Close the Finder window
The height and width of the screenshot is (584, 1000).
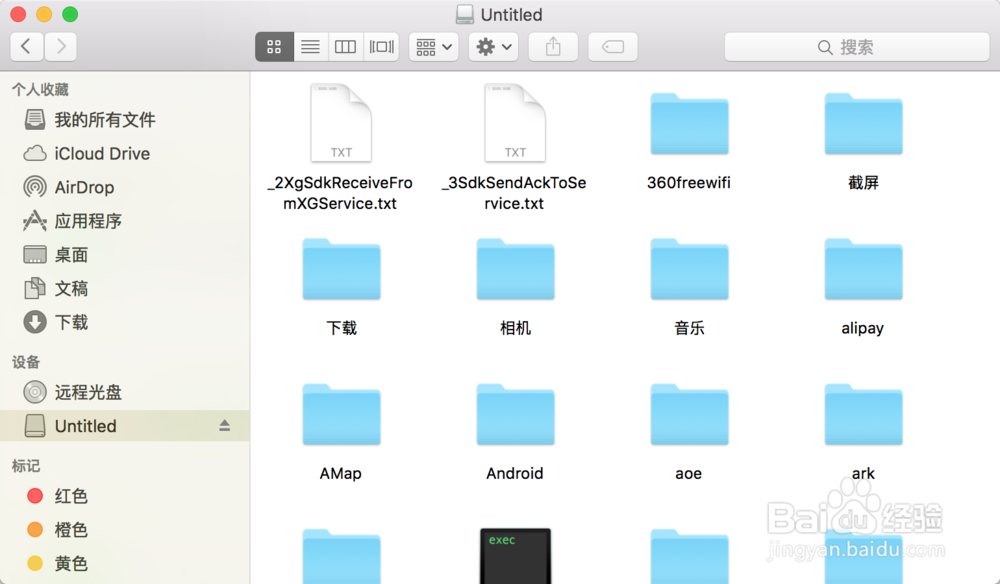coord(18,14)
